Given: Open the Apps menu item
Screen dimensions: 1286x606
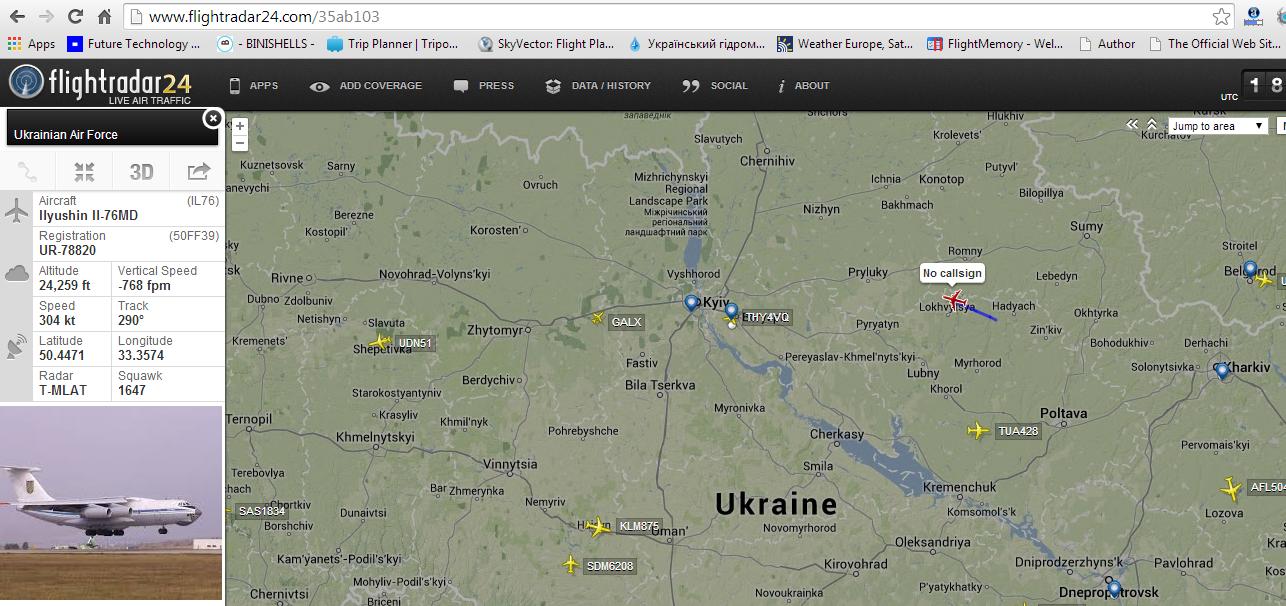Looking at the screenshot, I should click(253, 86).
